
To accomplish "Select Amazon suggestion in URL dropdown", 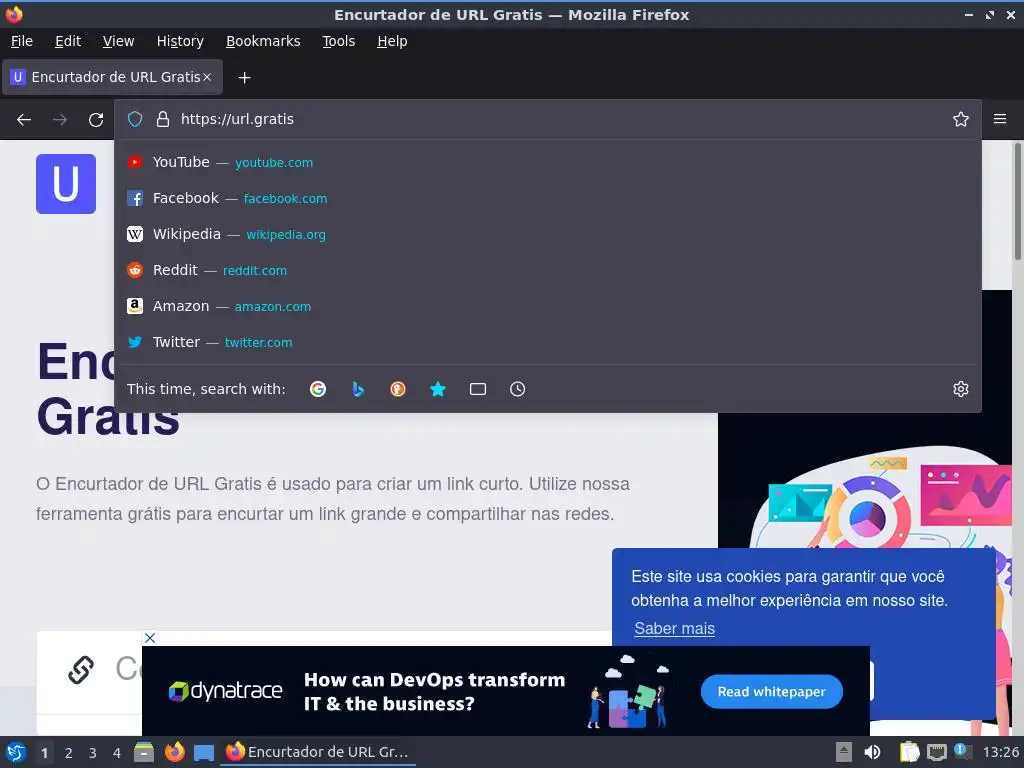I will [547, 306].
